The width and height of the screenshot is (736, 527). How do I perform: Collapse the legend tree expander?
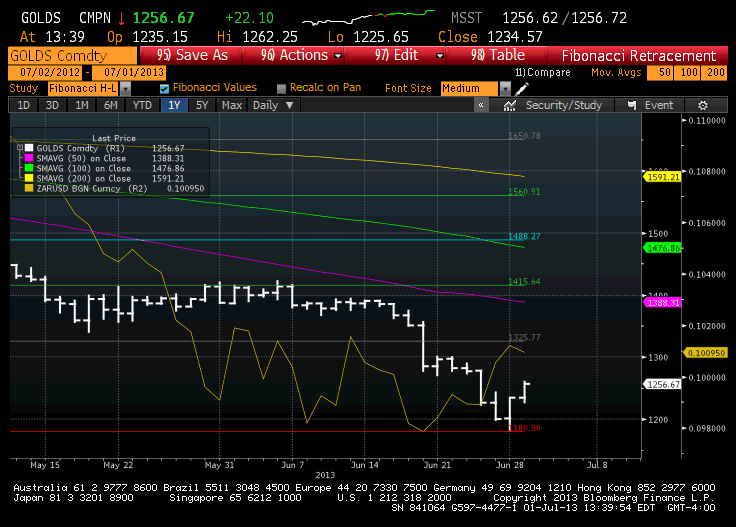(20, 148)
